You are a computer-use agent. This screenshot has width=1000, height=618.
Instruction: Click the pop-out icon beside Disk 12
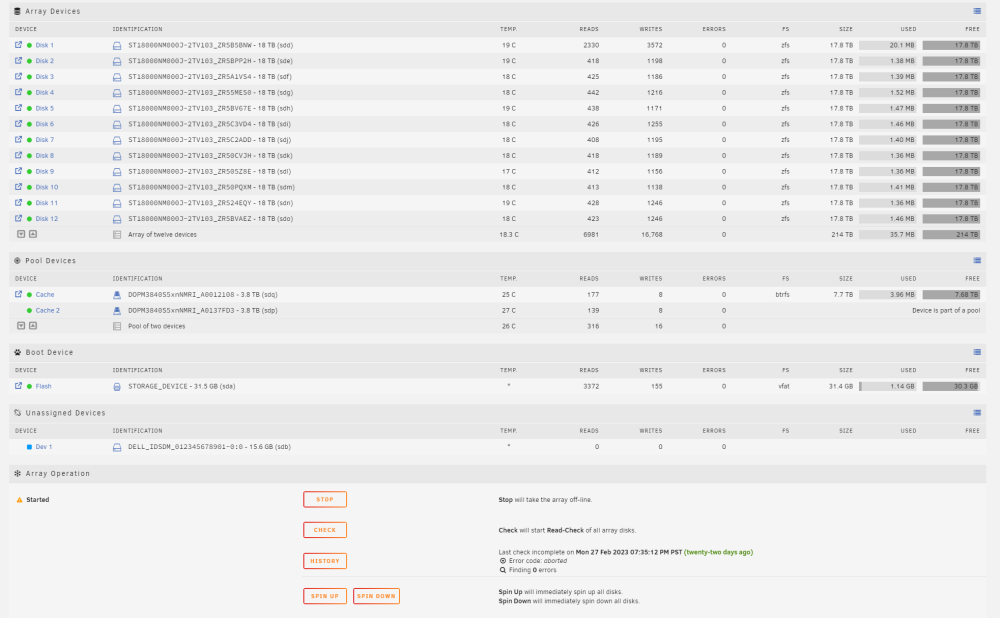pos(18,218)
